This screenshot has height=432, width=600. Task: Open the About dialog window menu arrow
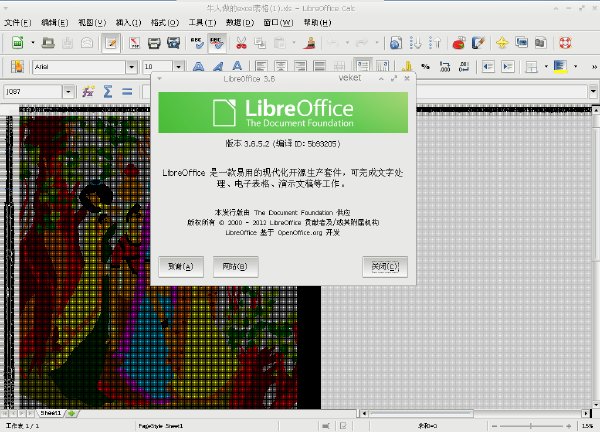160,79
